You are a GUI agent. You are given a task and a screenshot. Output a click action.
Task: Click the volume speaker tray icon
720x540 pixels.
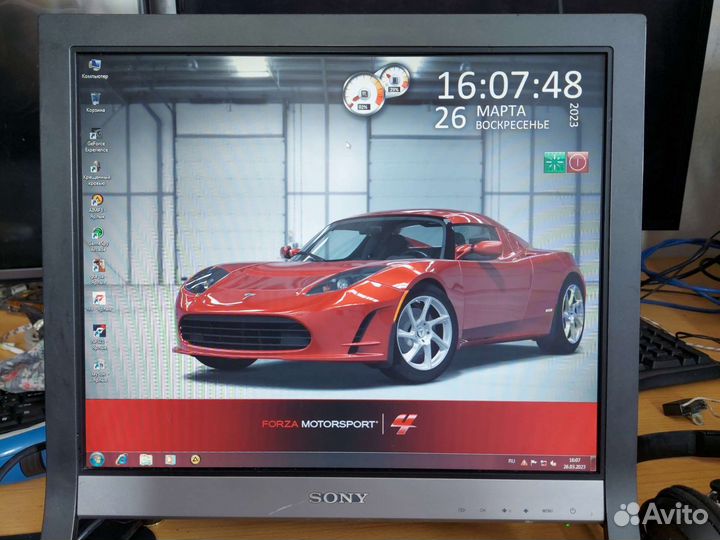coord(553,463)
